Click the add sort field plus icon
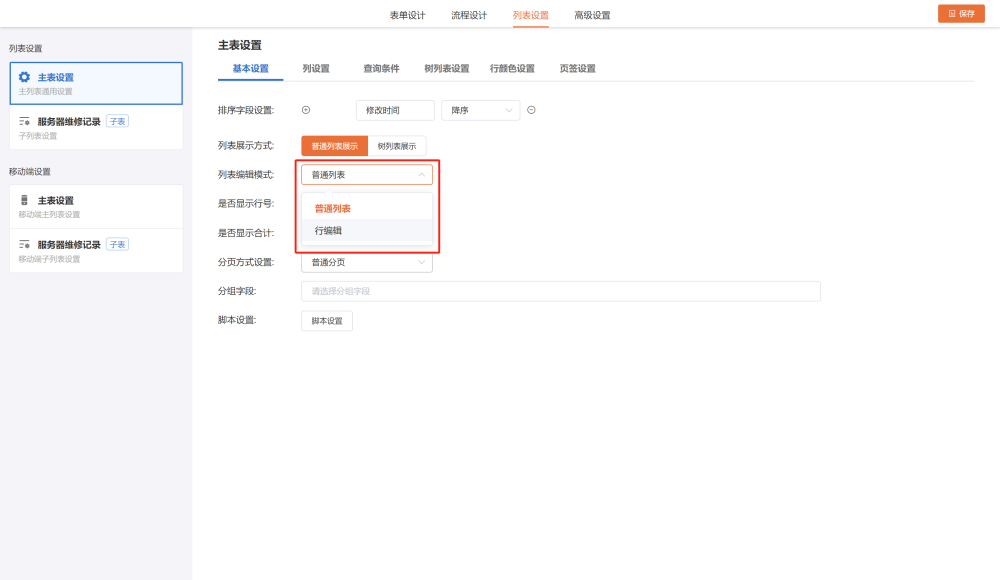The width and height of the screenshot is (1000, 580). coord(306,110)
